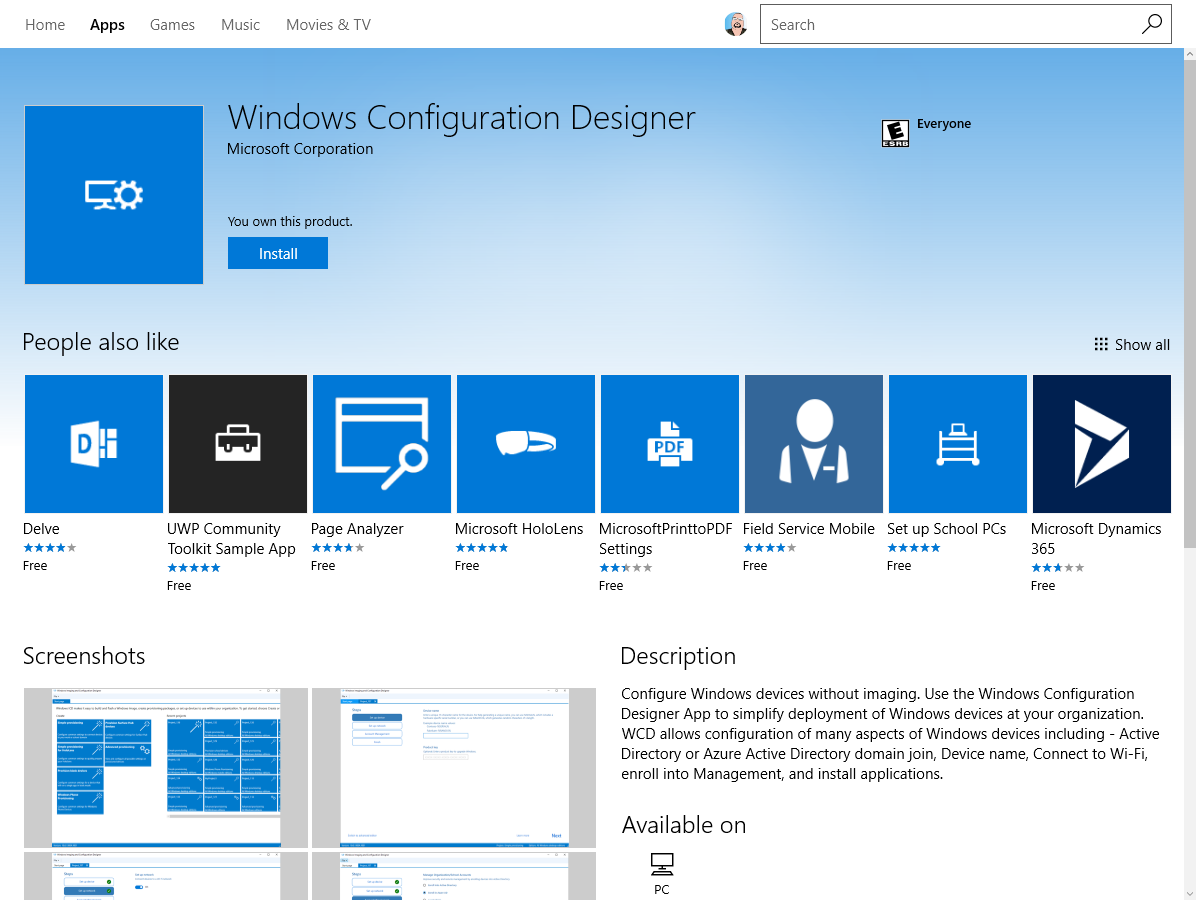Viewport: 1196px width, 900px height.
Task: Open the user account avatar
Action: pyautogui.click(x=735, y=24)
